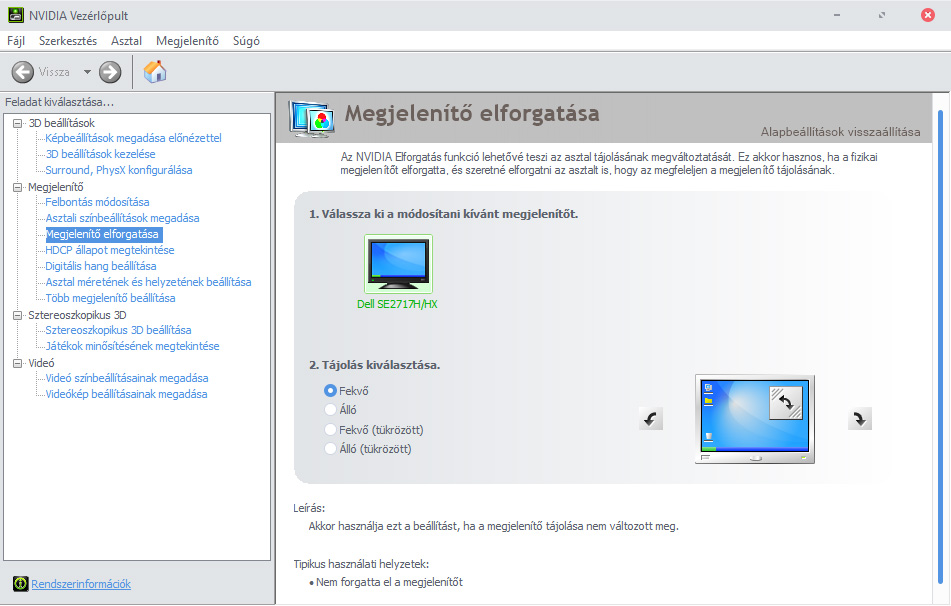
Task: Choose the Fekvő (tükrözött) radio option
Action: pyautogui.click(x=330, y=430)
